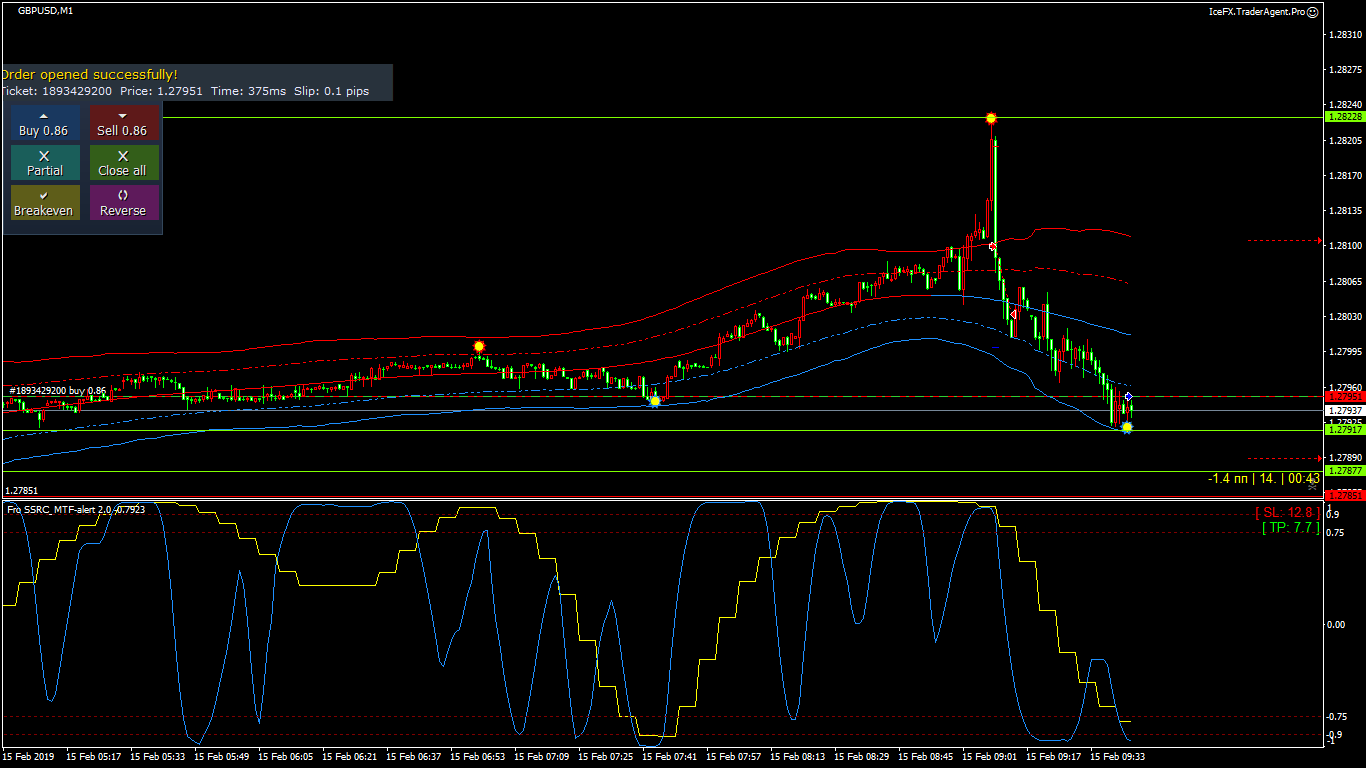Click the 1.27937 current price label
The height and width of the screenshot is (768, 1366).
click(1344, 411)
